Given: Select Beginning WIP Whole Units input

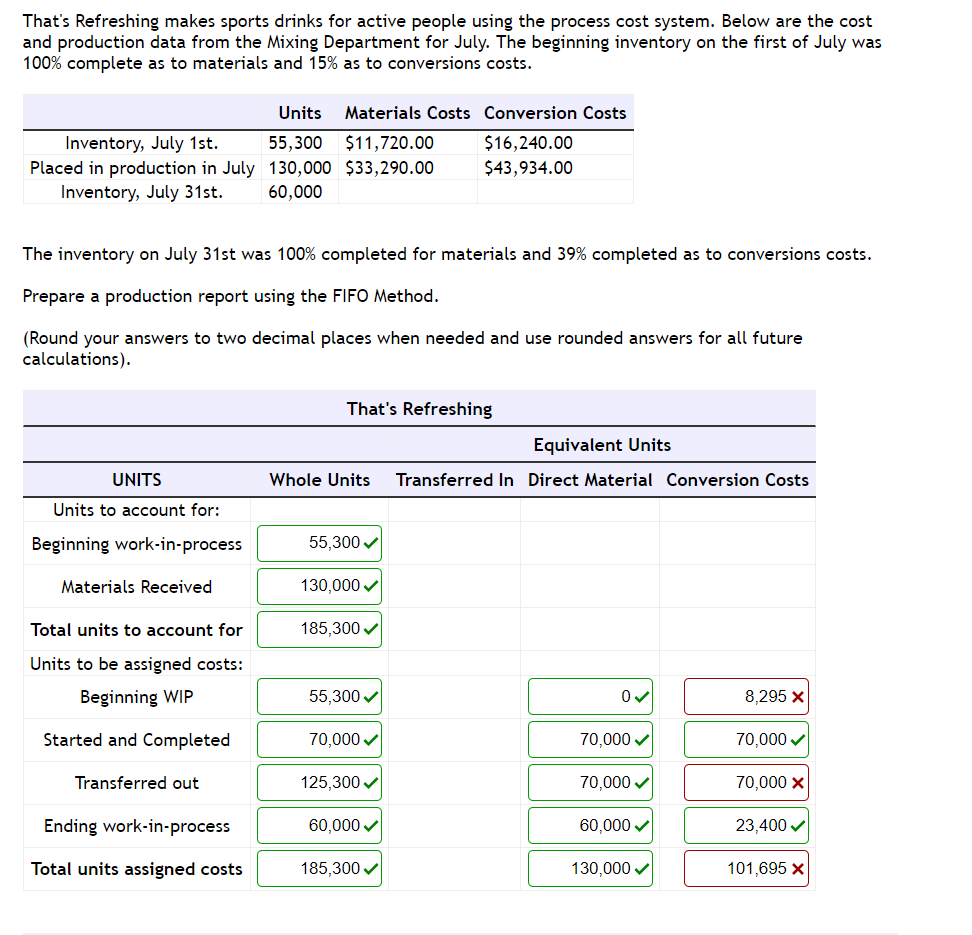Looking at the screenshot, I should (x=319, y=696).
